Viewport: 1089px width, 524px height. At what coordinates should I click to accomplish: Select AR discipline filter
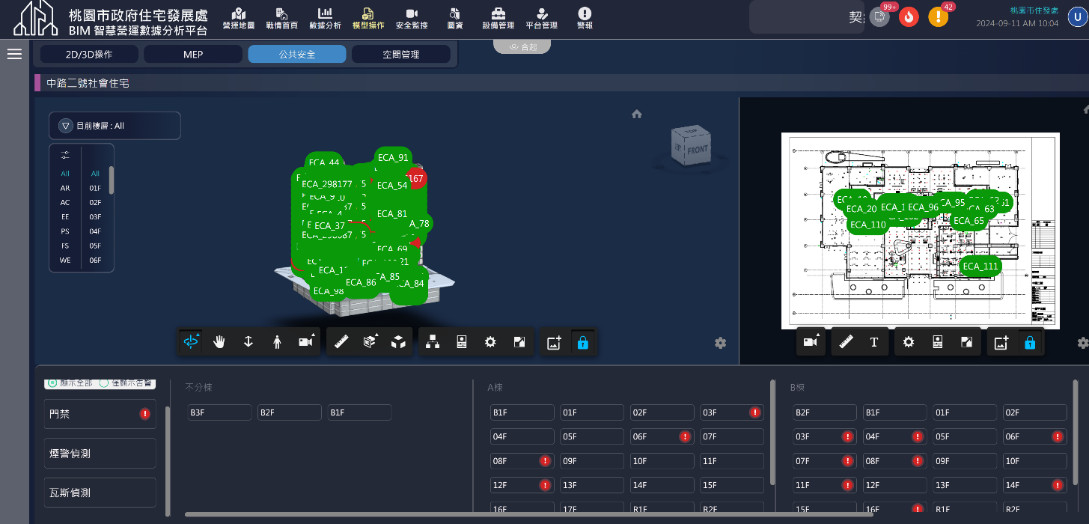(x=65, y=188)
